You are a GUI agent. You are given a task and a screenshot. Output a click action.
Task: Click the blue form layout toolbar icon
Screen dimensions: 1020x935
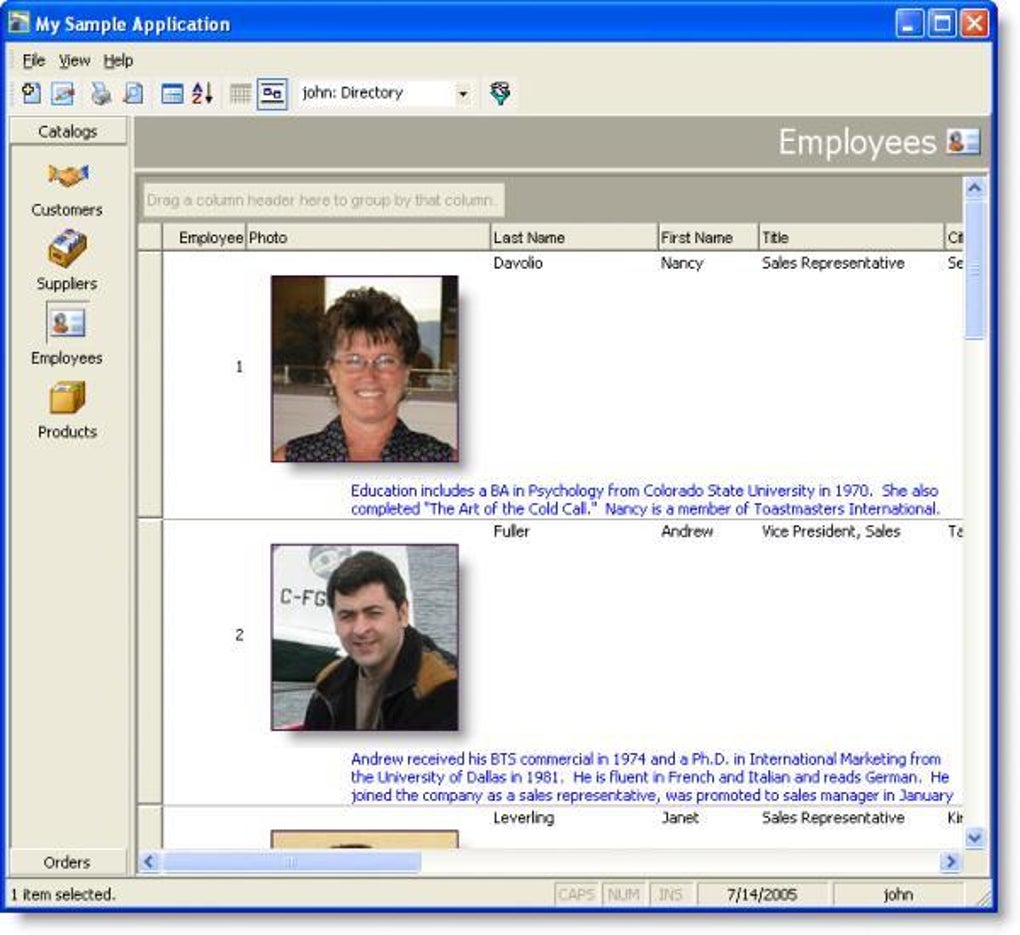click(172, 93)
